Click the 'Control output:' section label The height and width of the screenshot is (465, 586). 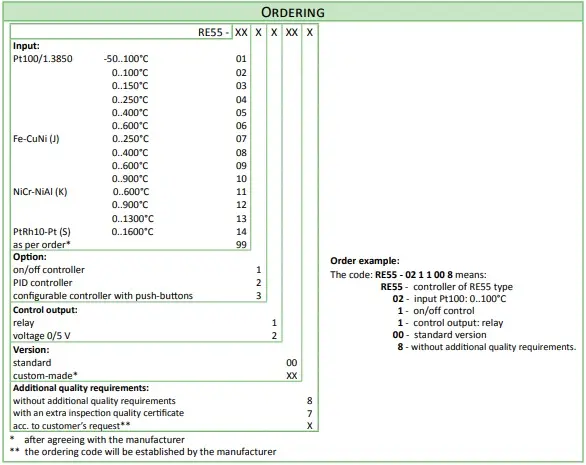tap(45, 310)
